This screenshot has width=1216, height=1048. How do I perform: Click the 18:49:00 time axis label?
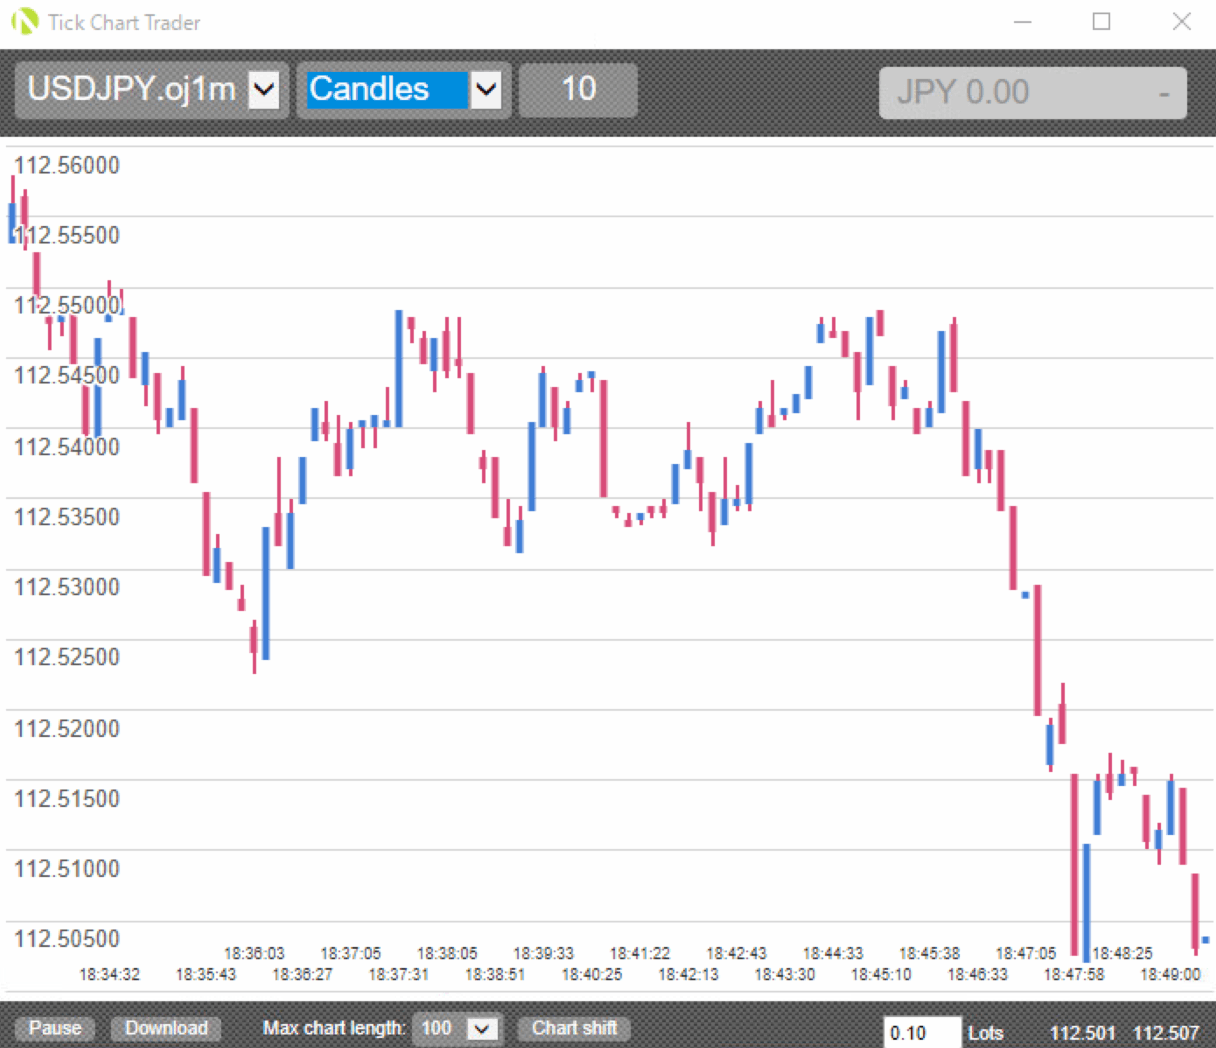[x=1170, y=974]
